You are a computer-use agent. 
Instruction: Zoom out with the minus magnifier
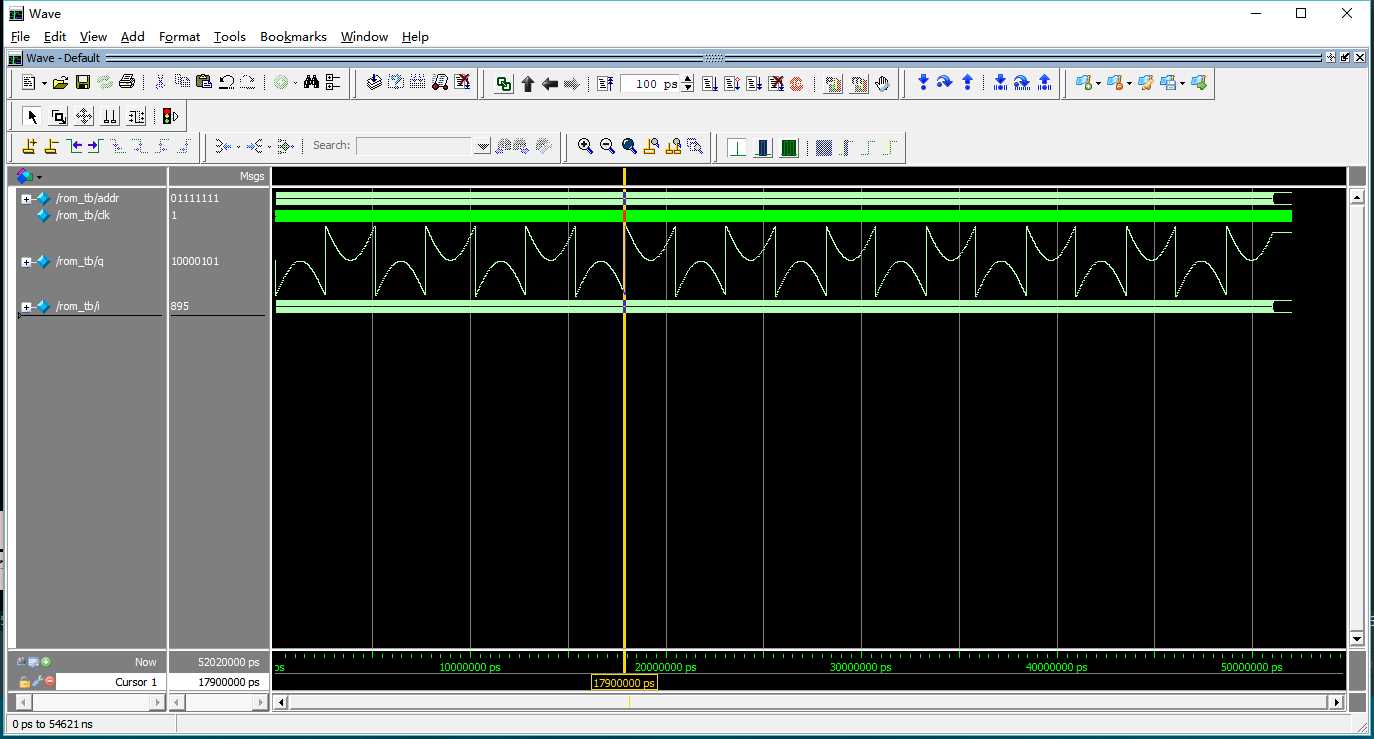[607, 146]
